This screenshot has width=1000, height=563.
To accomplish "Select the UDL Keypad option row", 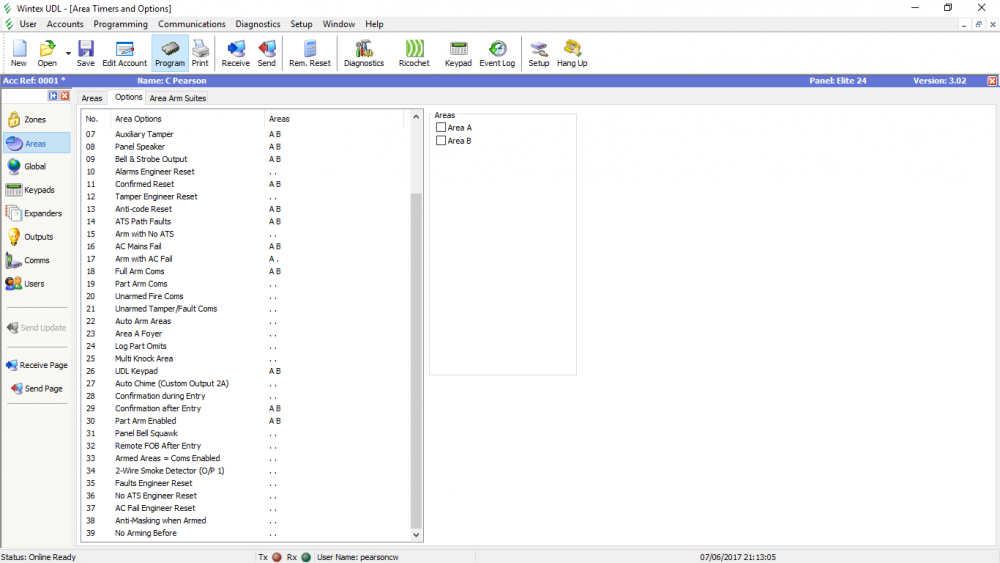I will pyautogui.click(x=136, y=371).
